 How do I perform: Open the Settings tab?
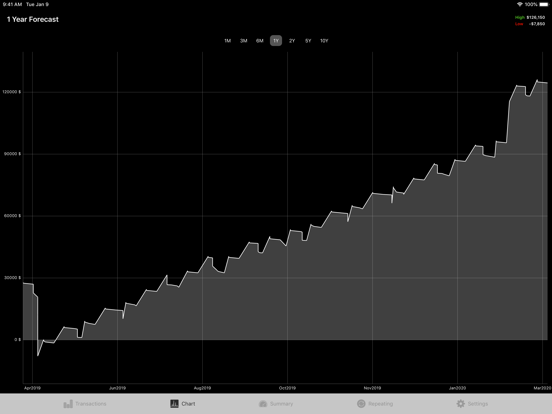(x=472, y=404)
